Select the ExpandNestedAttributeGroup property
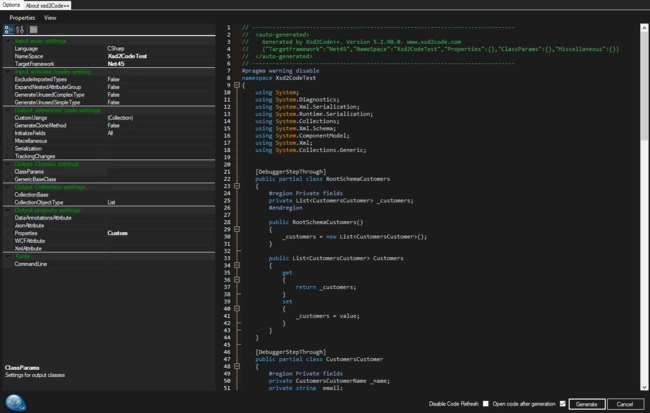 [48, 87]
